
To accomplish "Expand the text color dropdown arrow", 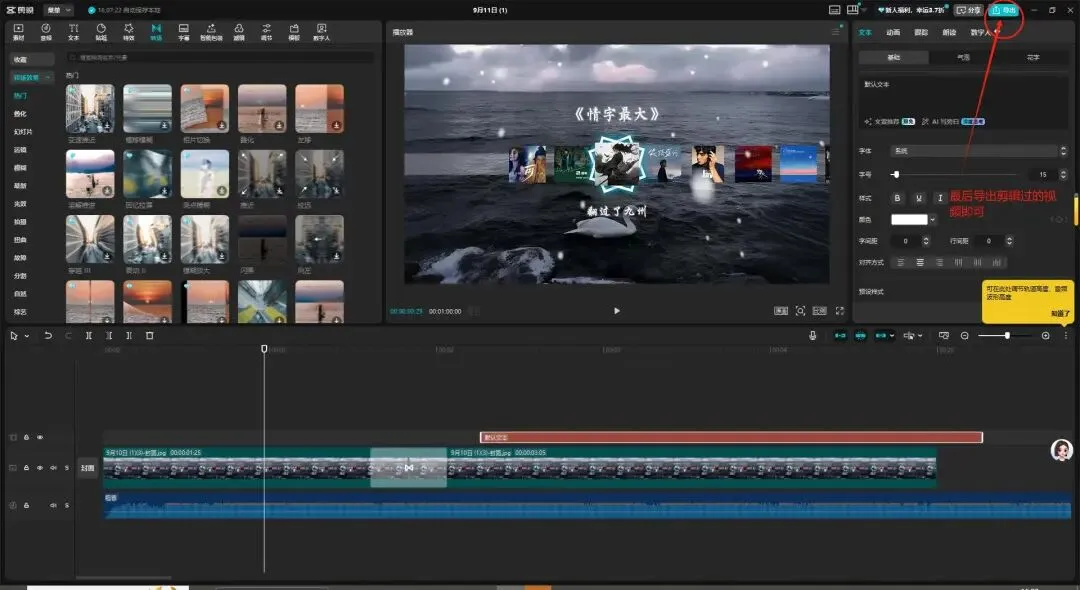I will (933, 220).
